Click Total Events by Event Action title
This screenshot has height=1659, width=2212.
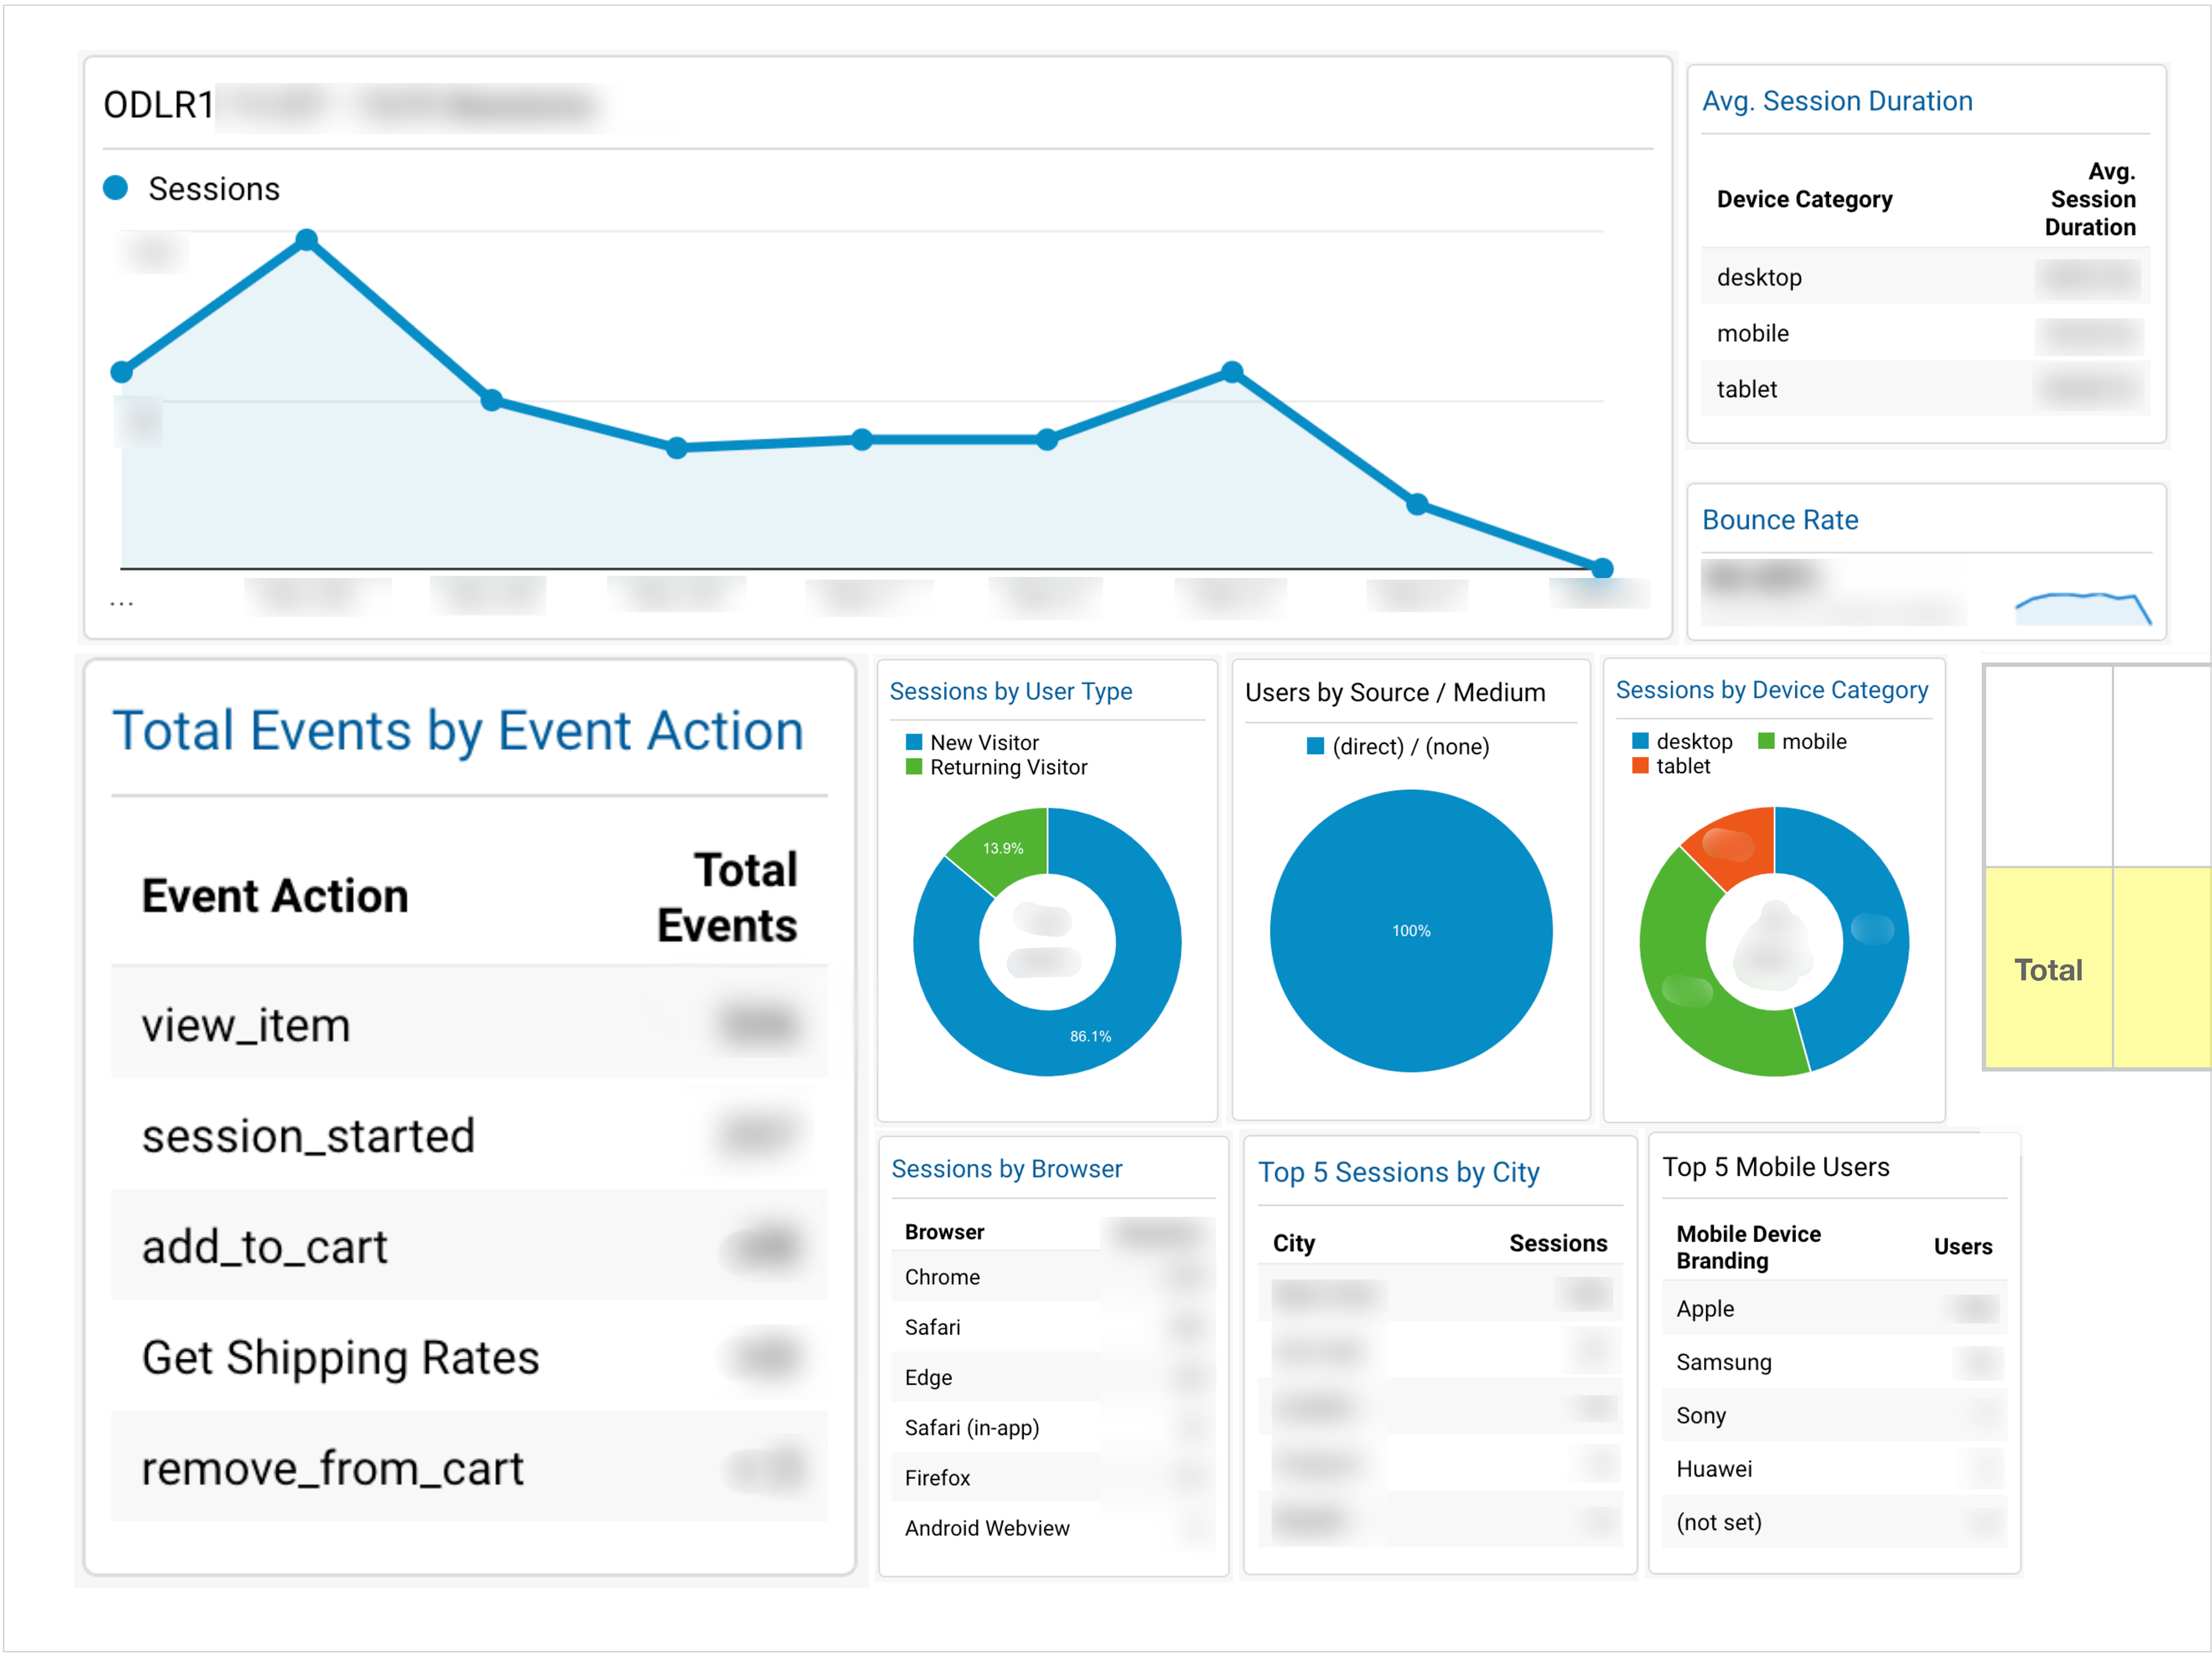click(x=457, y=731)
